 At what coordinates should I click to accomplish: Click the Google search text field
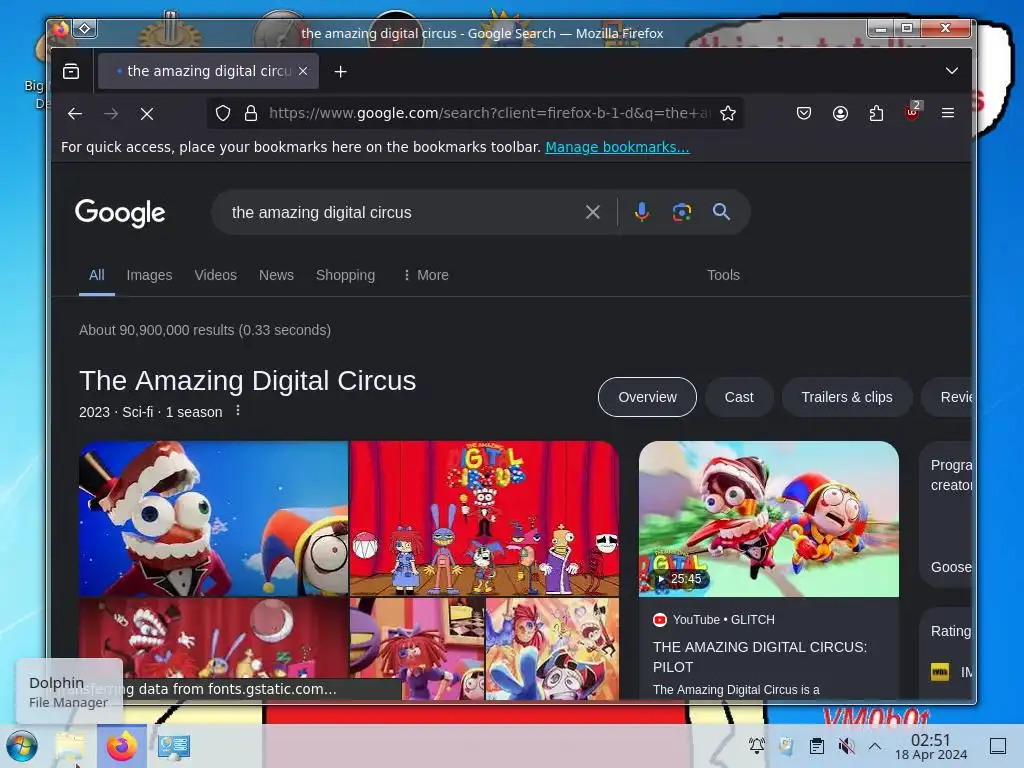tap(402, 212)
